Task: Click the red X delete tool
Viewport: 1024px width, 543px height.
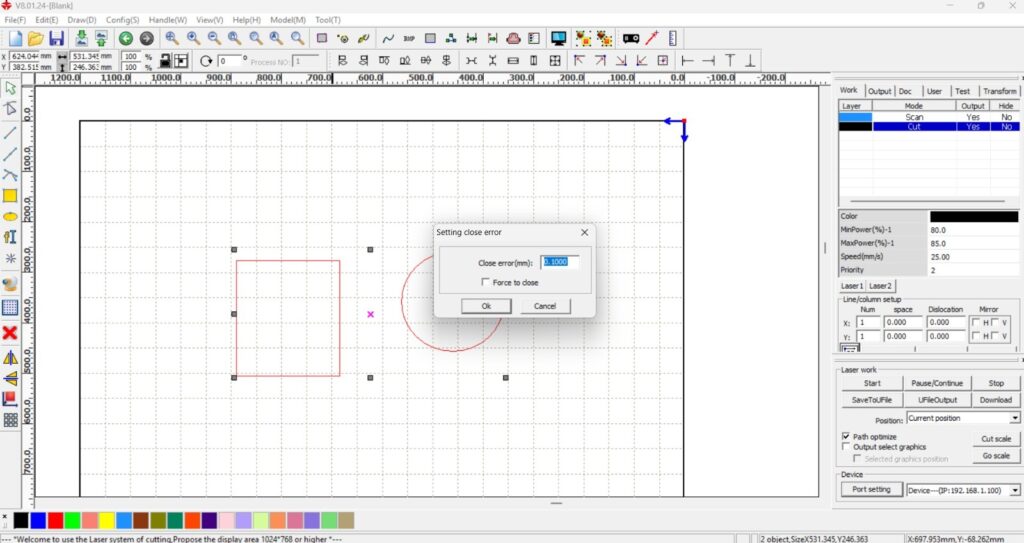Action: pos(10,333)
